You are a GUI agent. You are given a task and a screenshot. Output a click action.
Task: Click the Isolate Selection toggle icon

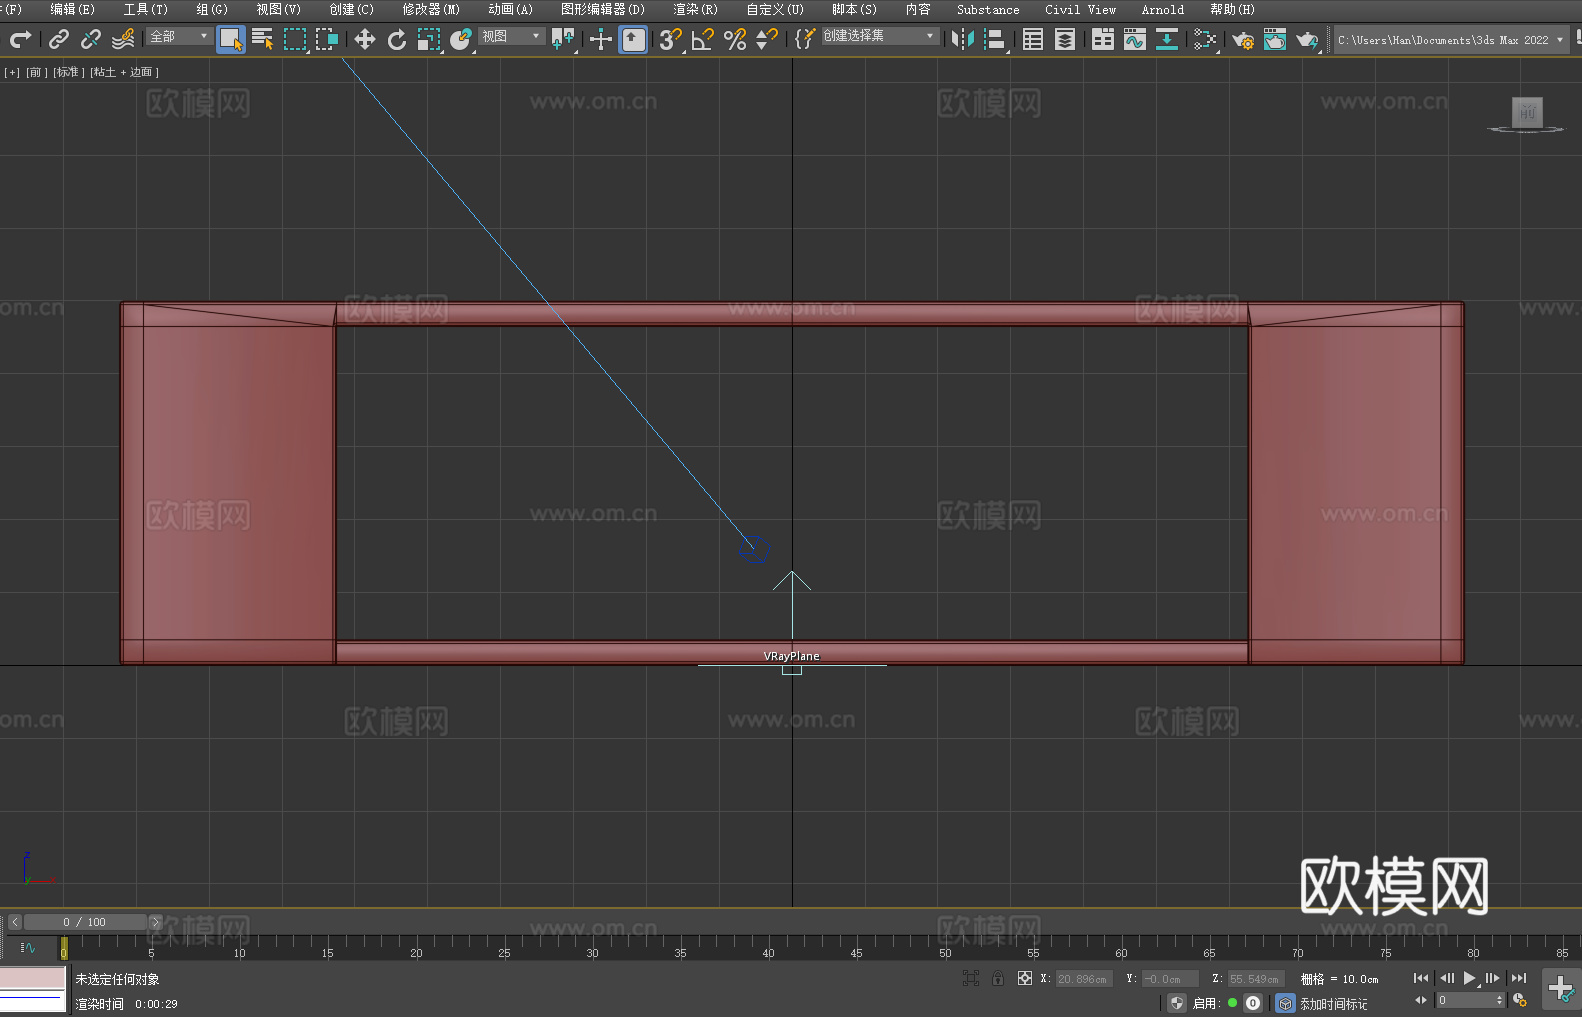[x=970, y=978]
